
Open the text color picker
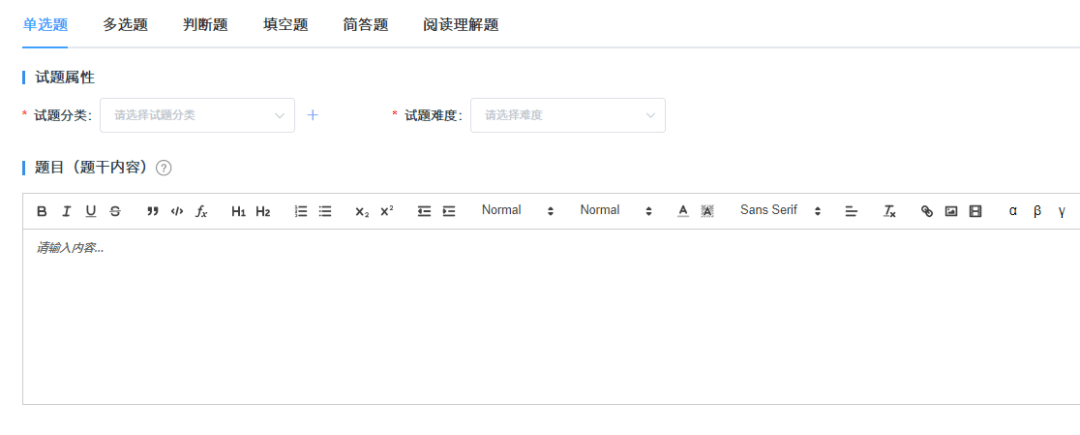tap(683, 211)
